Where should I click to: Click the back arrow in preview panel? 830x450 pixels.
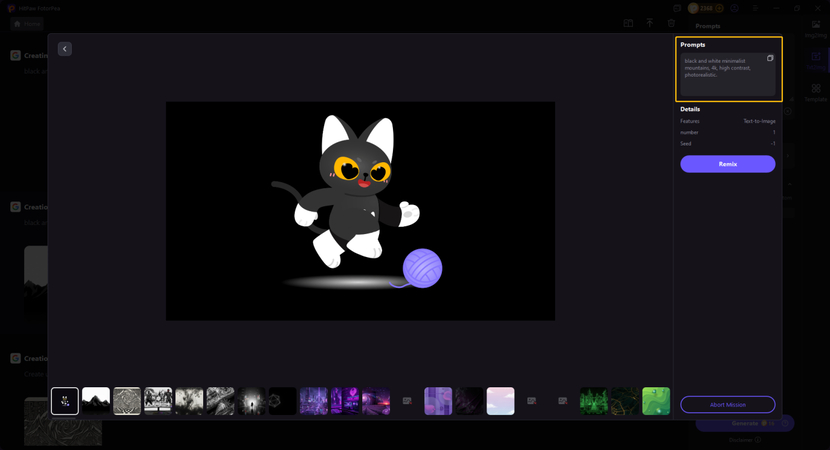[65, 49]
